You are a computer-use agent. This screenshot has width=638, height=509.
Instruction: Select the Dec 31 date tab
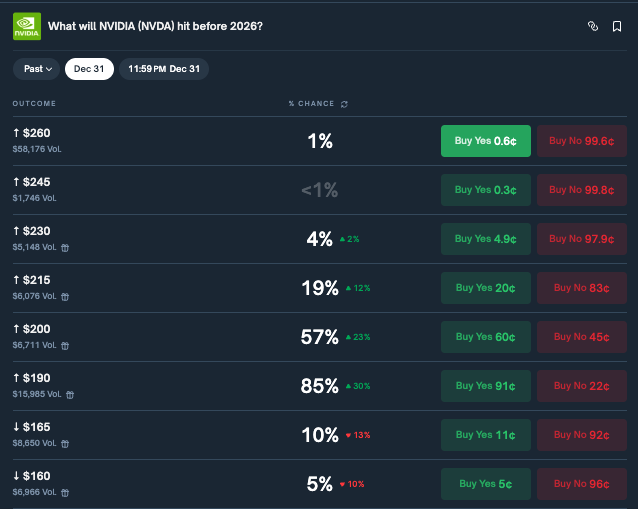pos(89,69)
